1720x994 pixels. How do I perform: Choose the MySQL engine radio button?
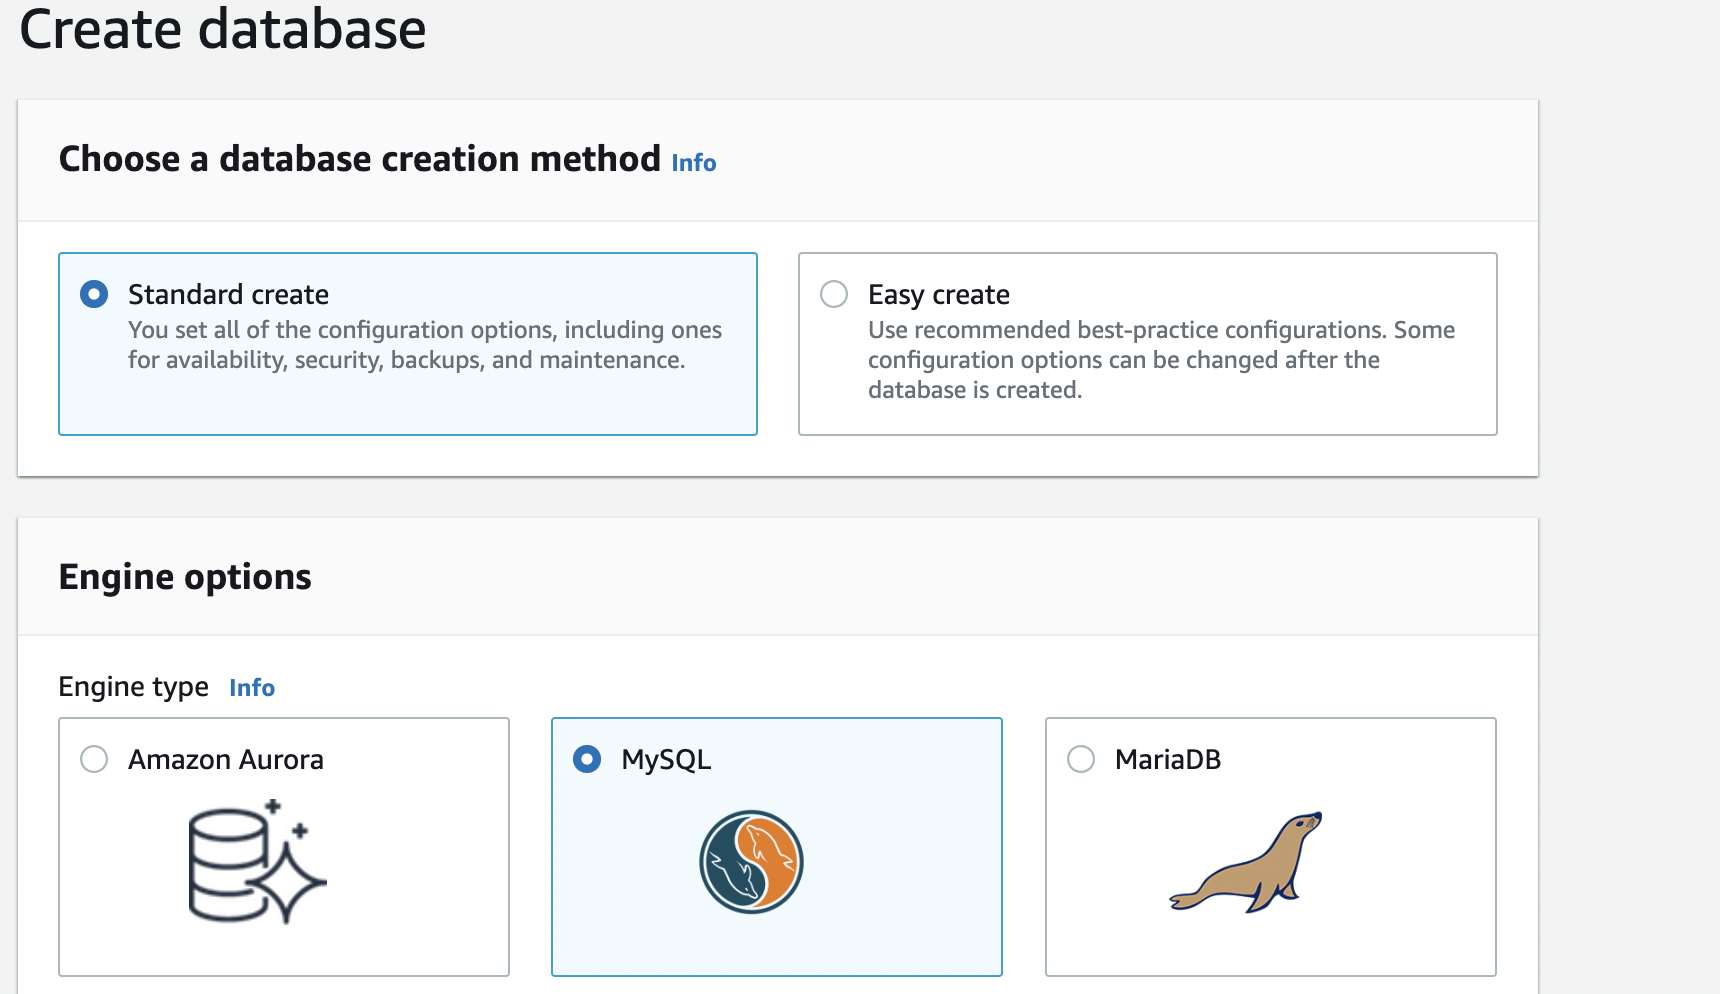(x=587, y=759)
